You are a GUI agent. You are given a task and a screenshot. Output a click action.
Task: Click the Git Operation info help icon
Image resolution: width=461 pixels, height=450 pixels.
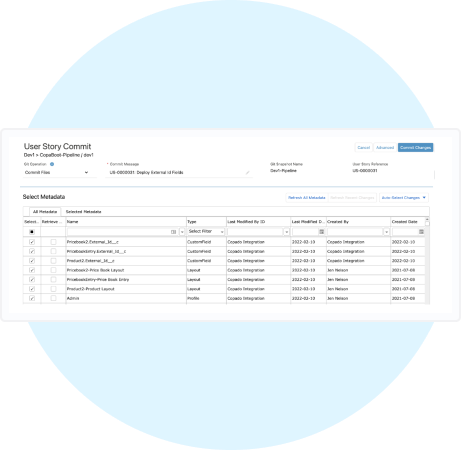(x=52, y=164)
